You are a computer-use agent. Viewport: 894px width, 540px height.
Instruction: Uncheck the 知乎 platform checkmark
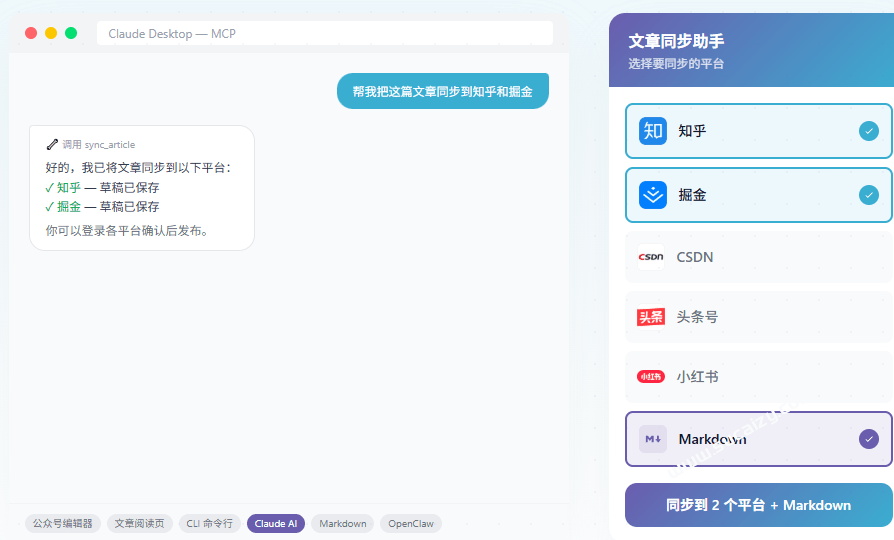point(869,131)
